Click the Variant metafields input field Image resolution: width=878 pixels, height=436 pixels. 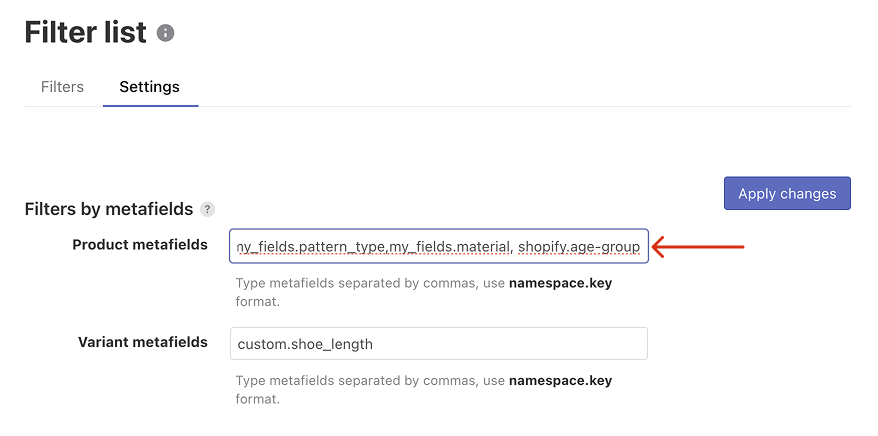439,344
